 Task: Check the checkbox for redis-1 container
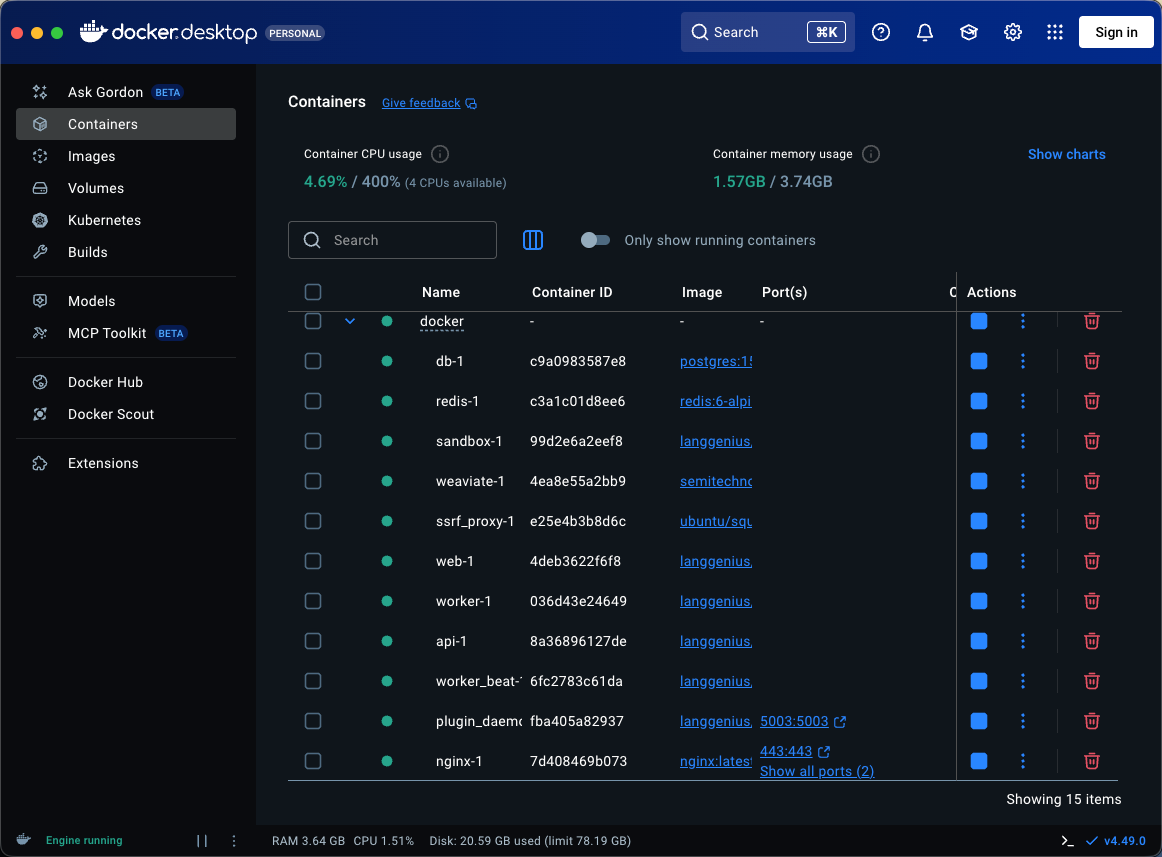coord(313,401)
